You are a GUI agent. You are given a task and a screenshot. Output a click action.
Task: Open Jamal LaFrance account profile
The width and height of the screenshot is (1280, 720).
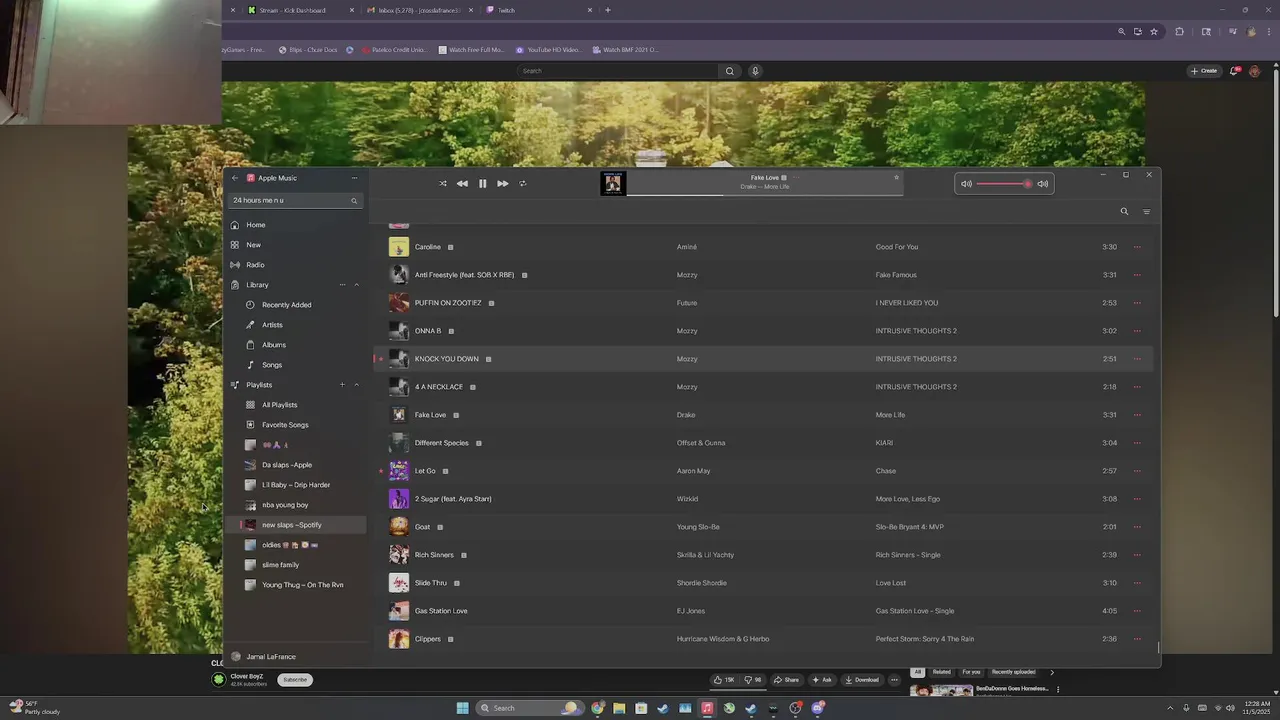[x=263, y=657]
